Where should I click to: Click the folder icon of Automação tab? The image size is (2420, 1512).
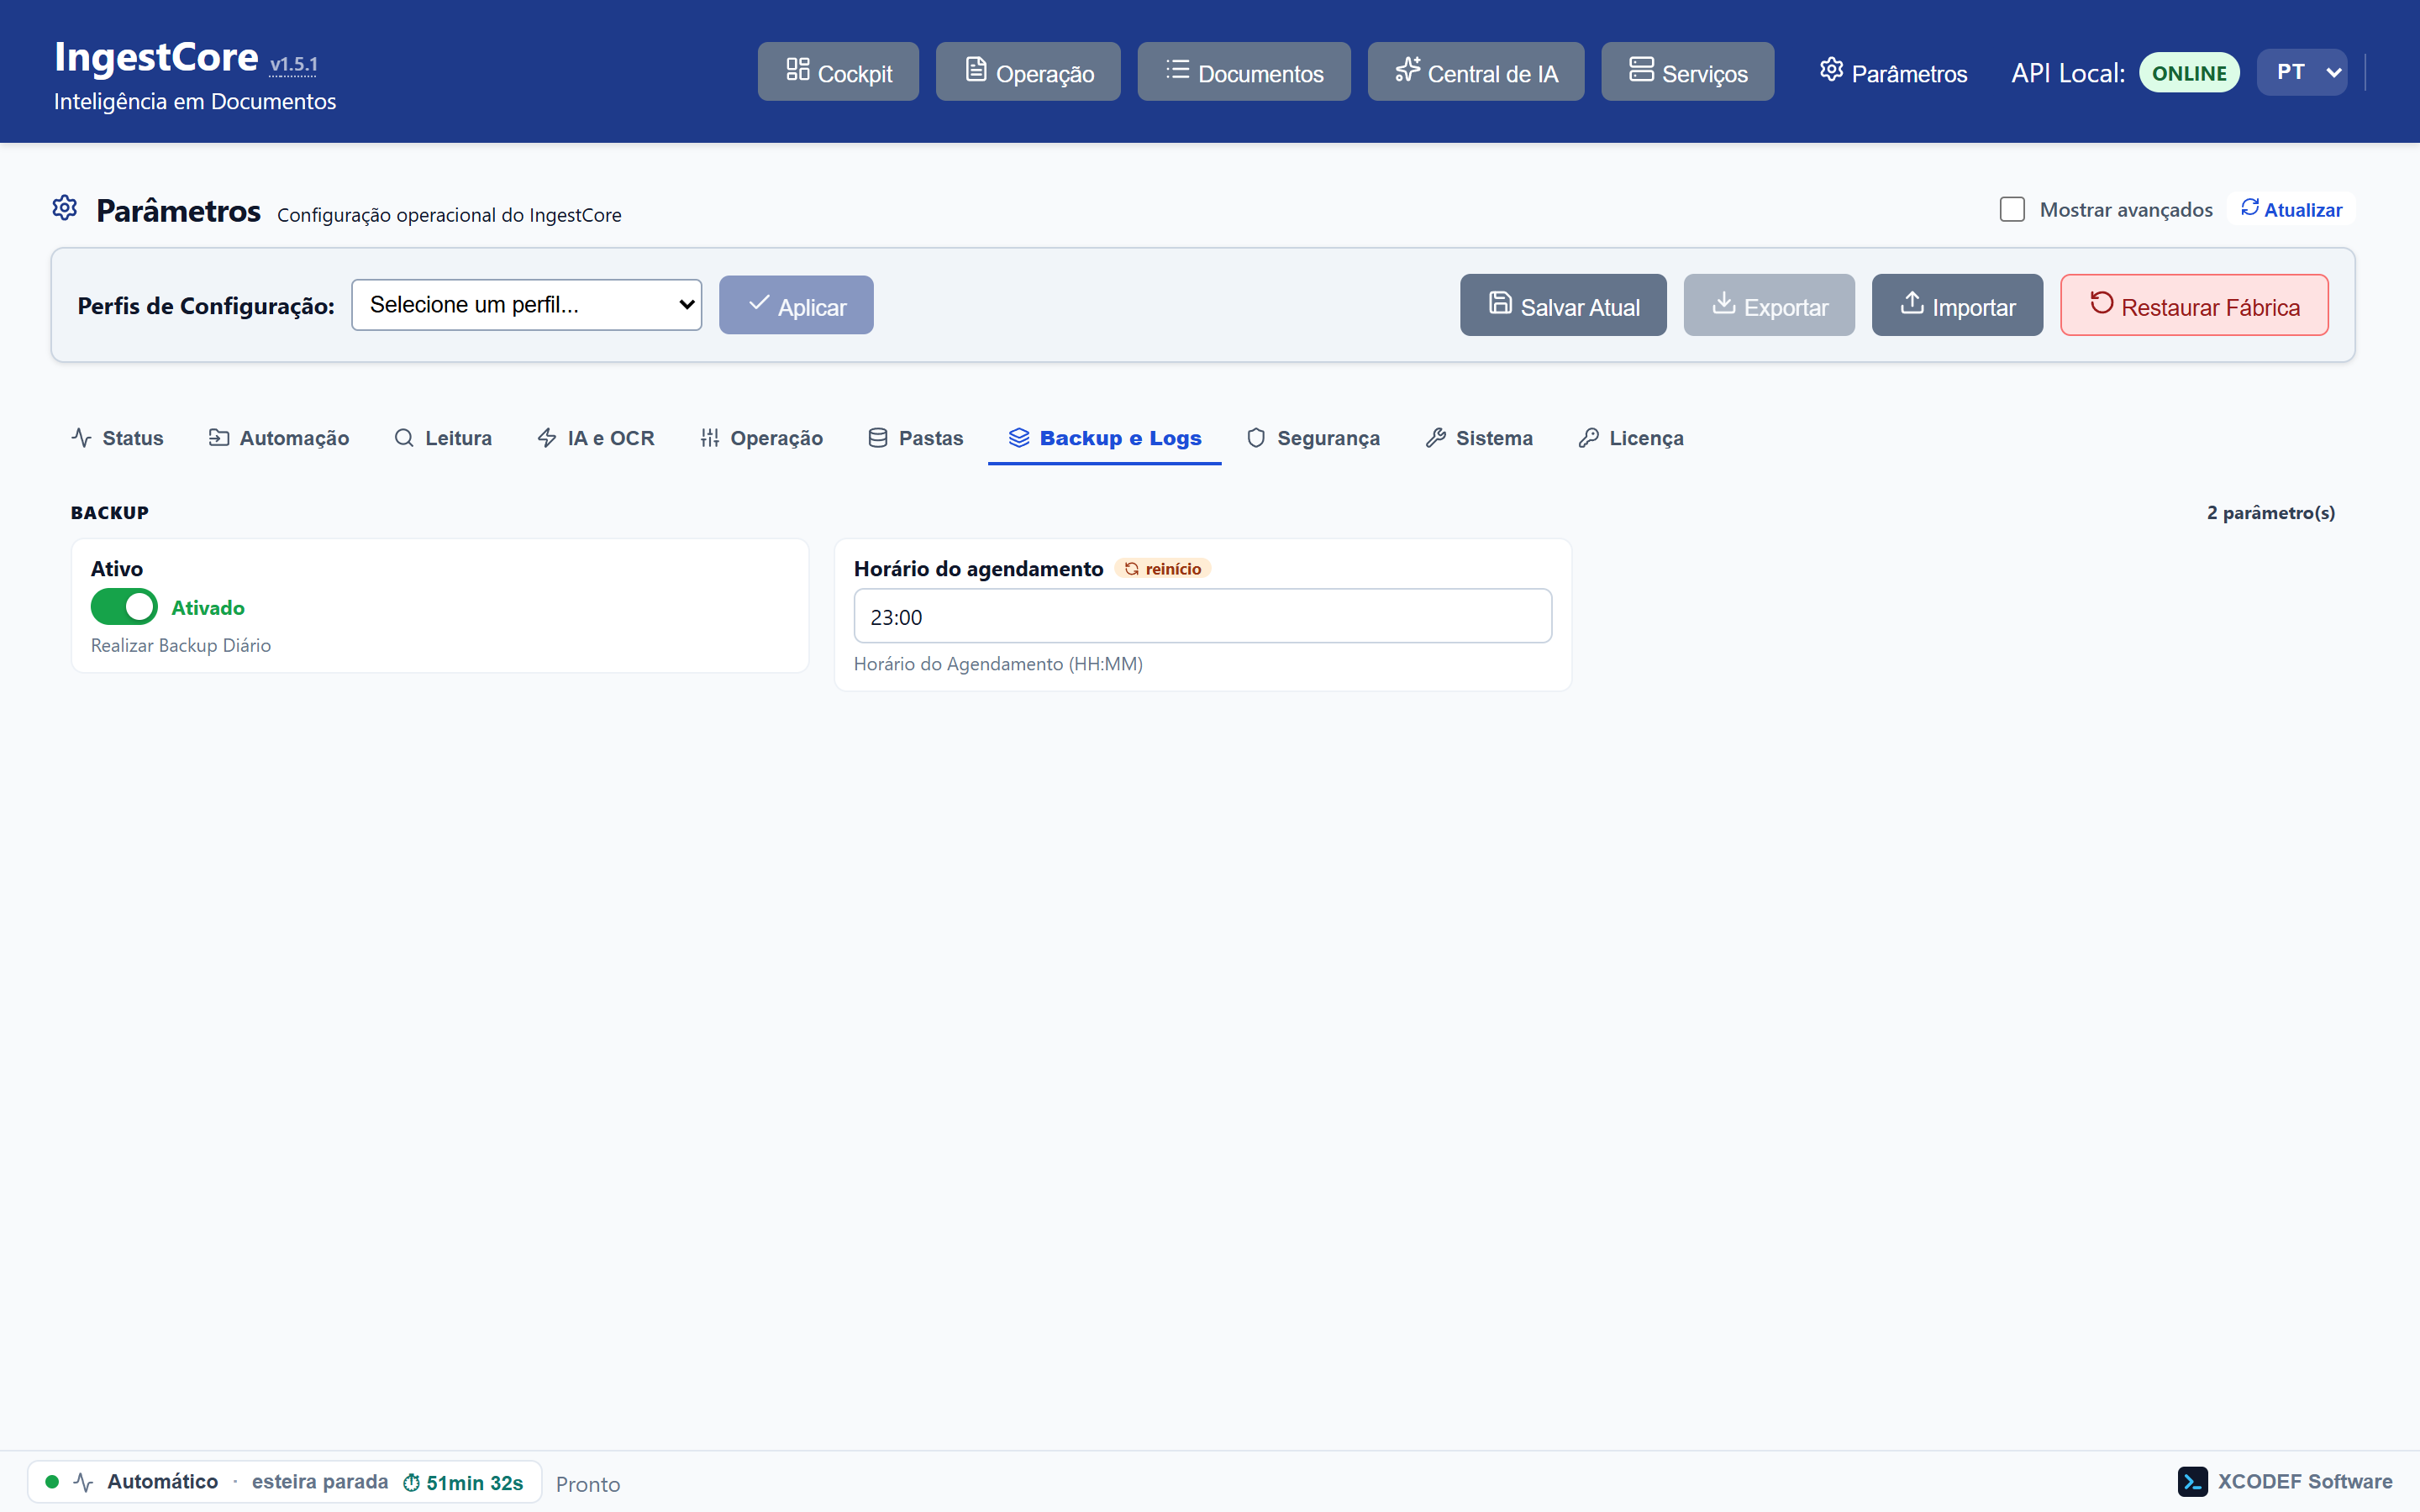(219, 437)
